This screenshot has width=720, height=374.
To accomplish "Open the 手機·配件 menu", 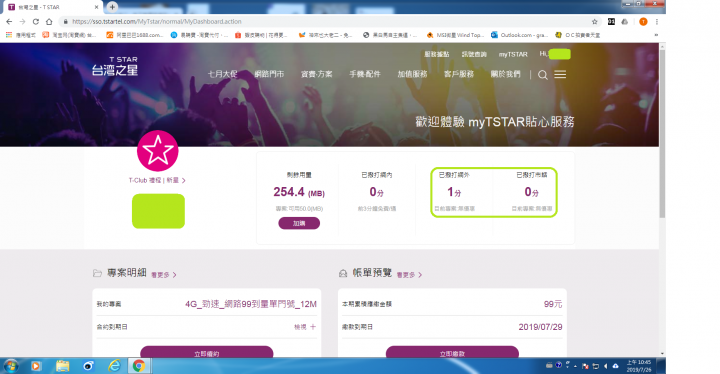I will pos(365,74).
